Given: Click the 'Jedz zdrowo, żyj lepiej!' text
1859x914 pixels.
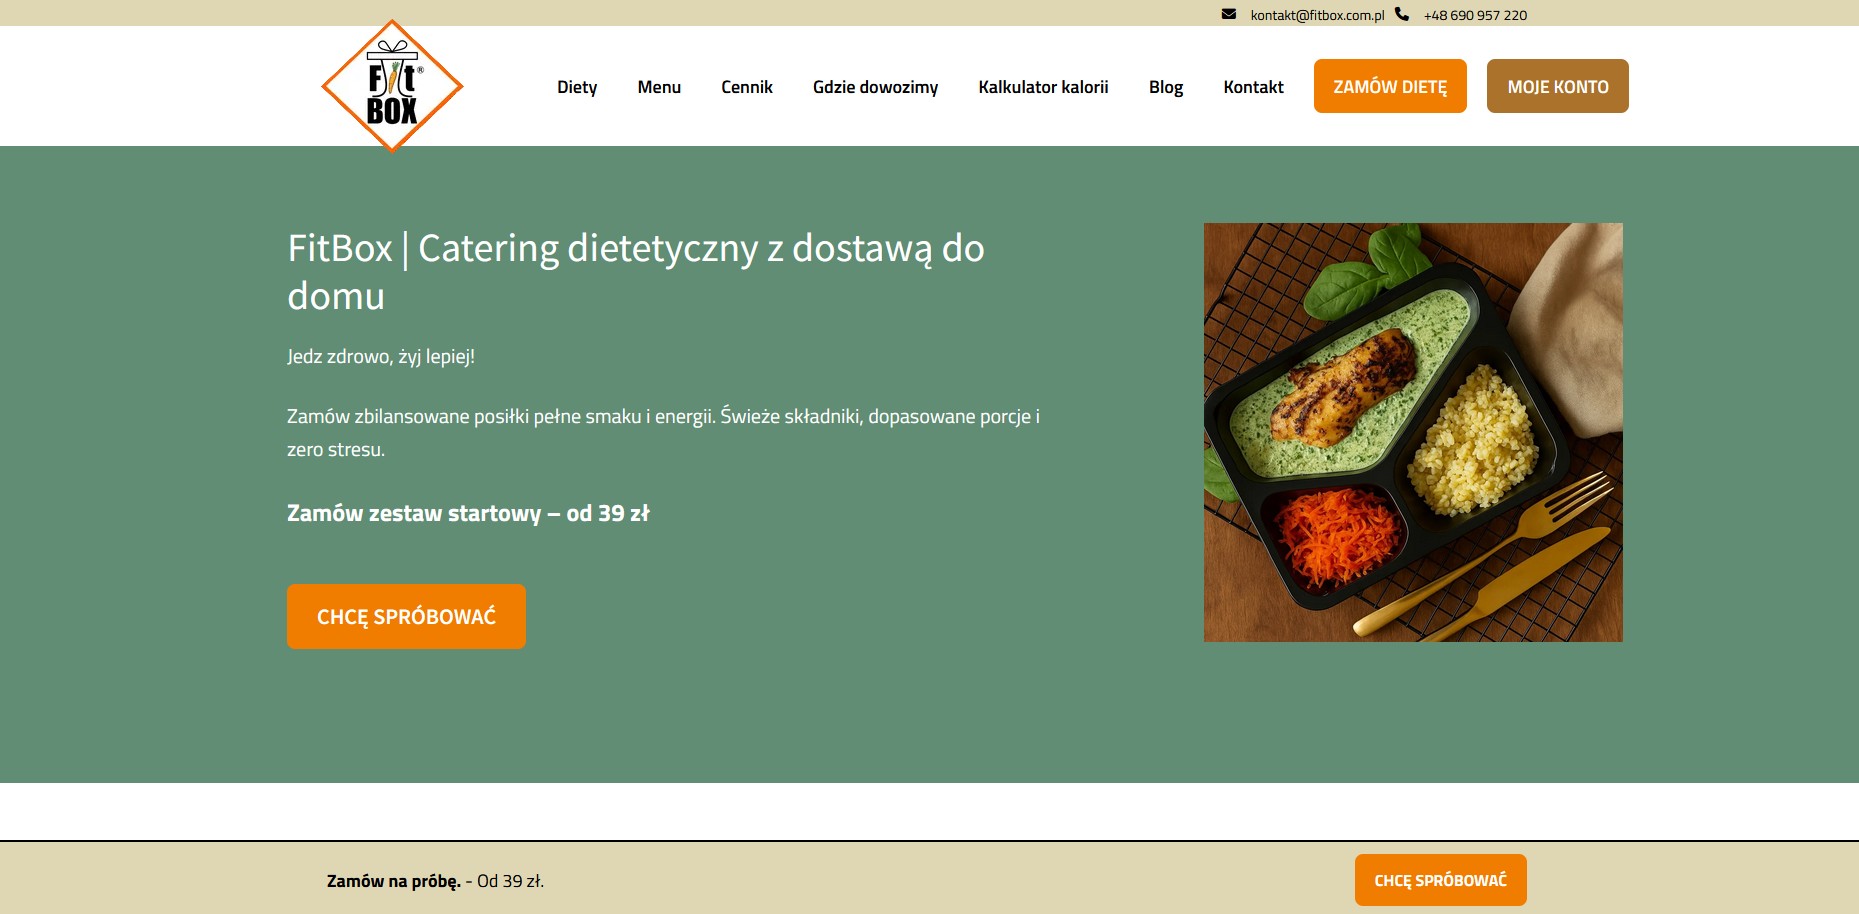Looking at the screenshot, I should pos(381,357).
